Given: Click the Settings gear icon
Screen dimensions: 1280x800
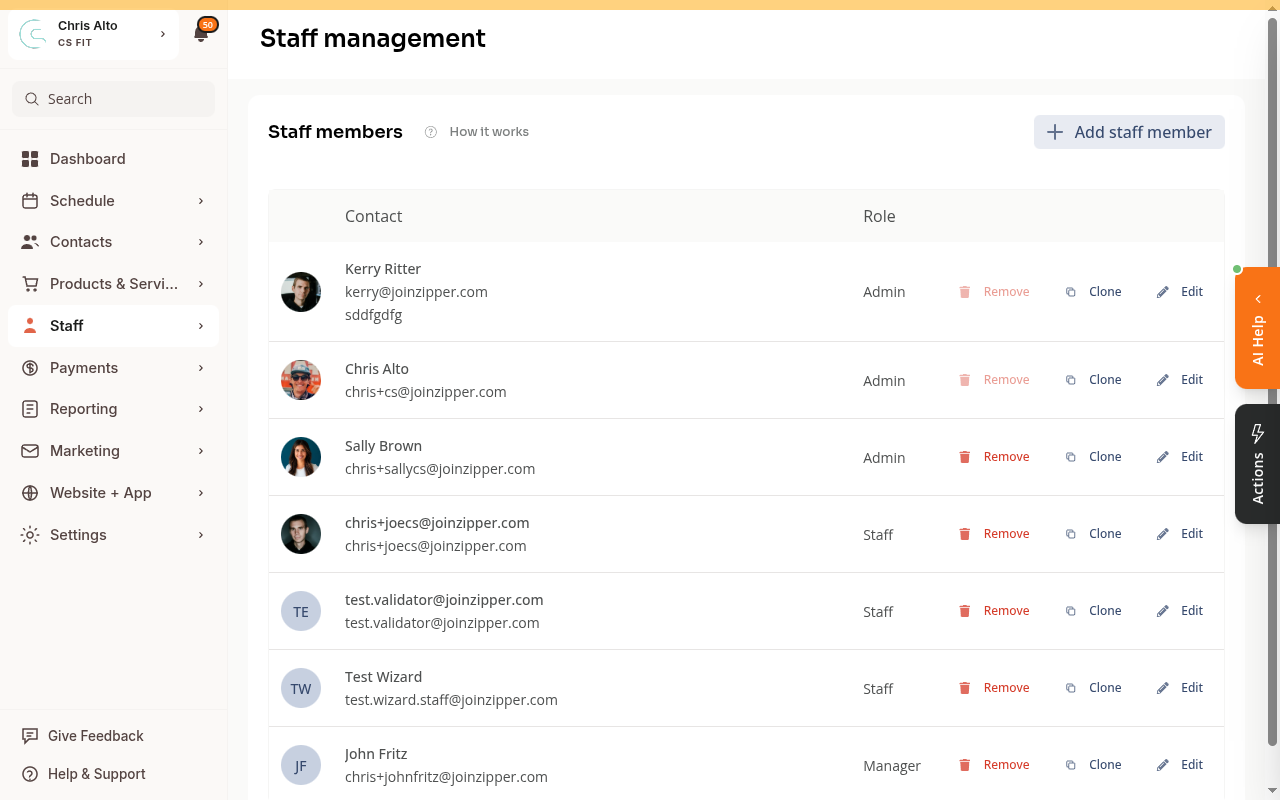Looking at the screenshot, I should [x=30, y=535].
